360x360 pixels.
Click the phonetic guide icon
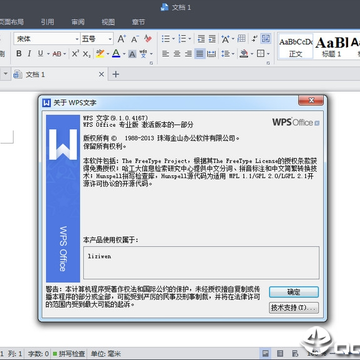coord(143,53)
